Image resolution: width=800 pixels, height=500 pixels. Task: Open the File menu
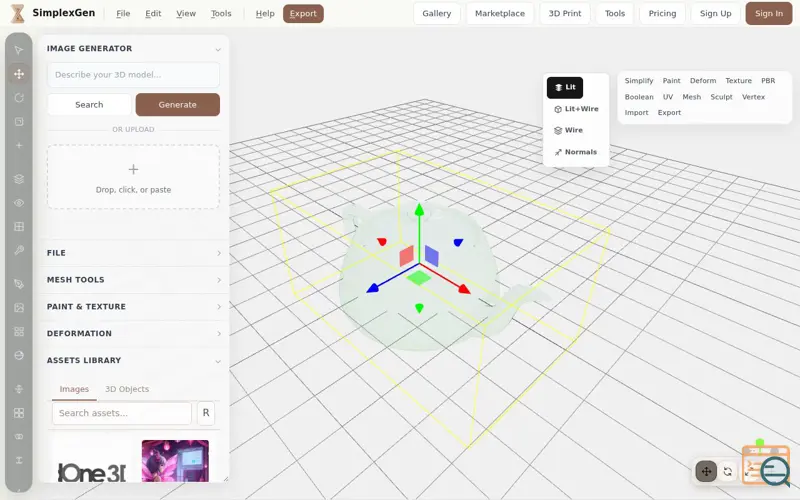(x=123, y=14)
